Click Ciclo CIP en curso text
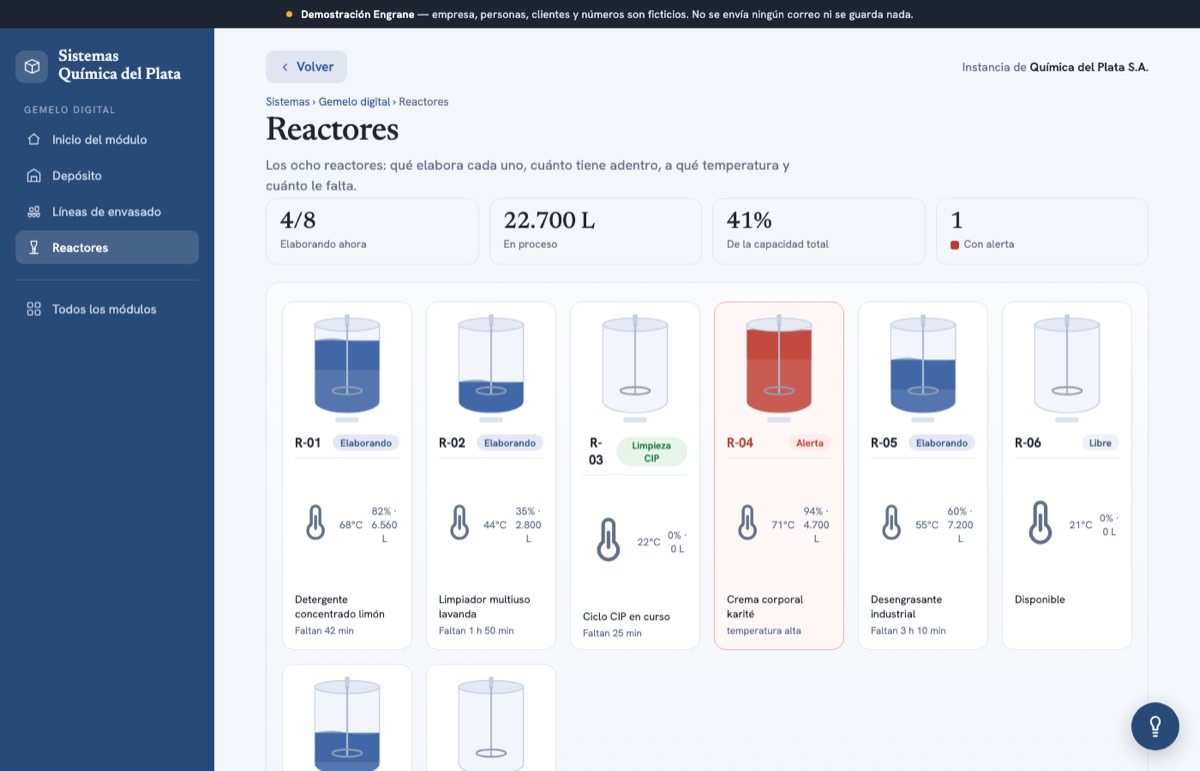Screen dimensions: 1200x771 (627, 617)
